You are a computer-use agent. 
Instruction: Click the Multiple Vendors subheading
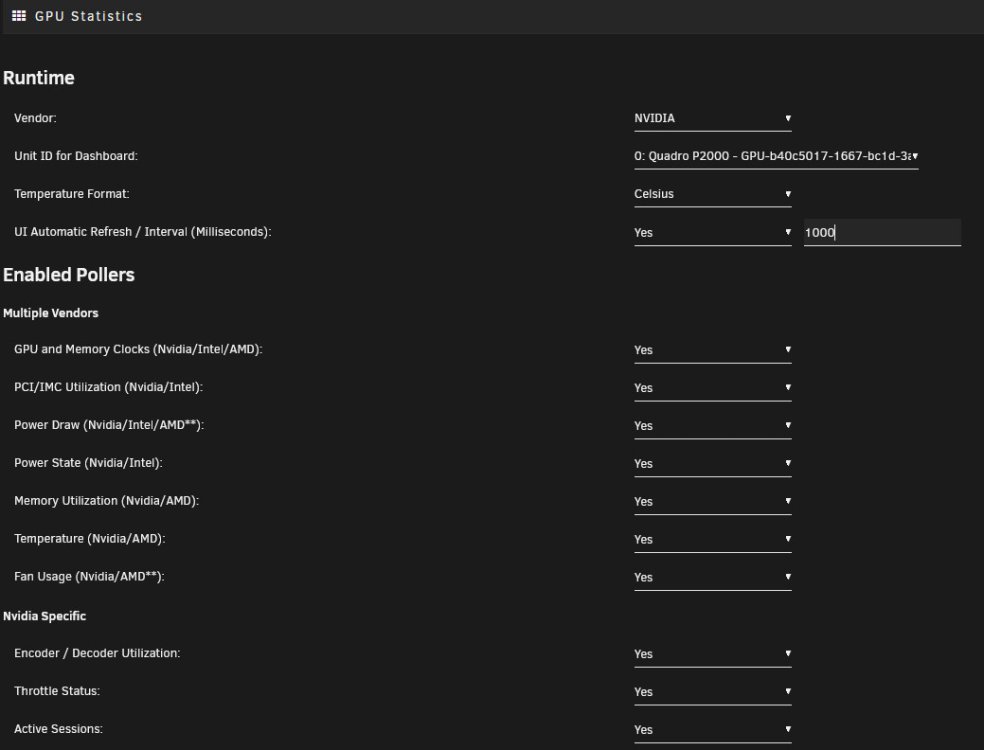pos(51,313)
